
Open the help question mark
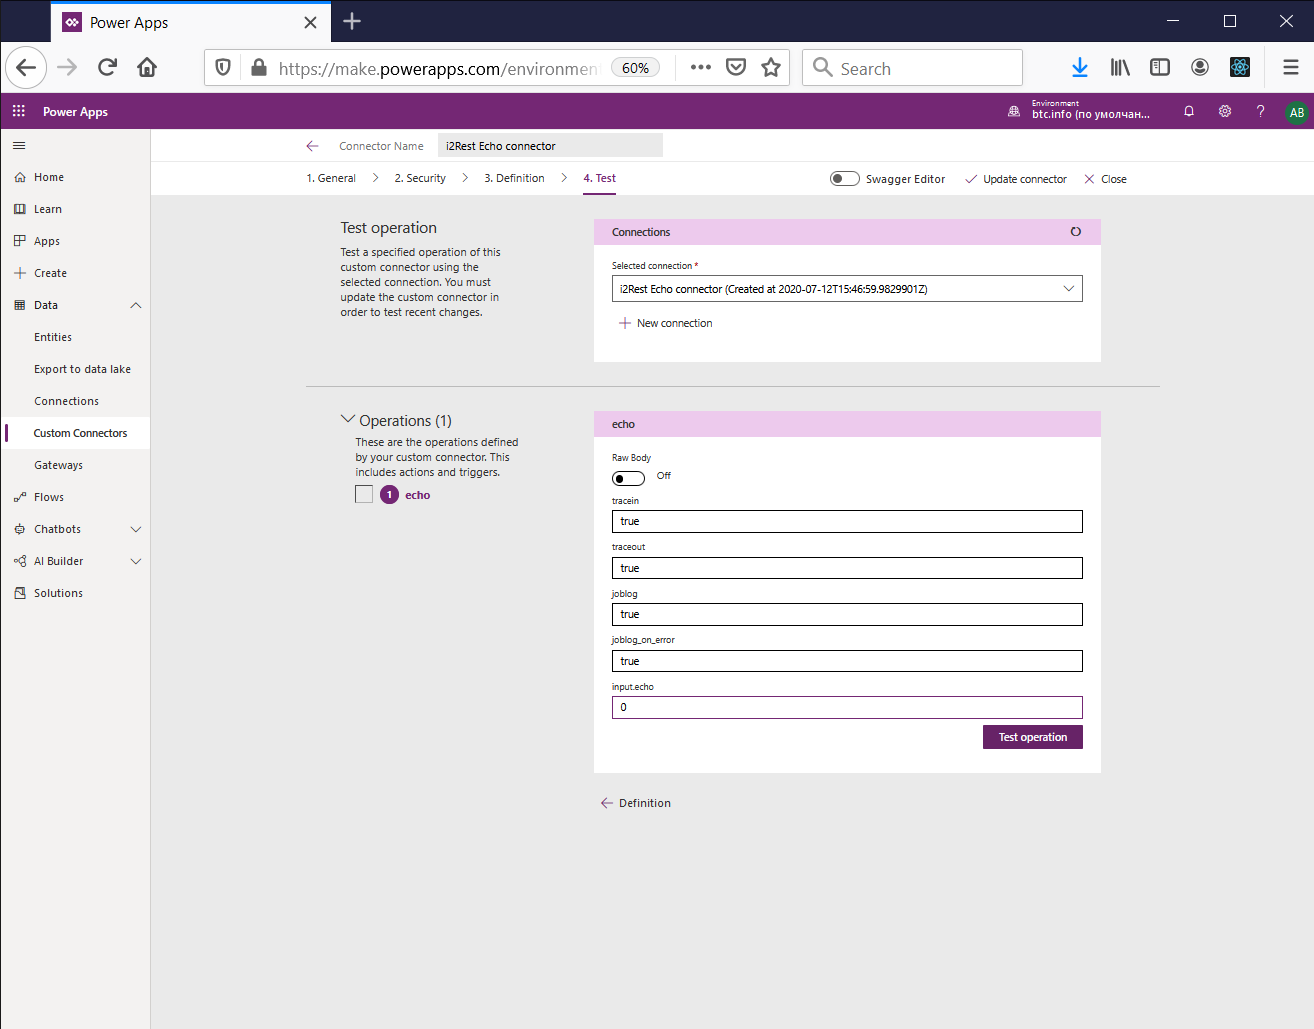click(1260, 111)
